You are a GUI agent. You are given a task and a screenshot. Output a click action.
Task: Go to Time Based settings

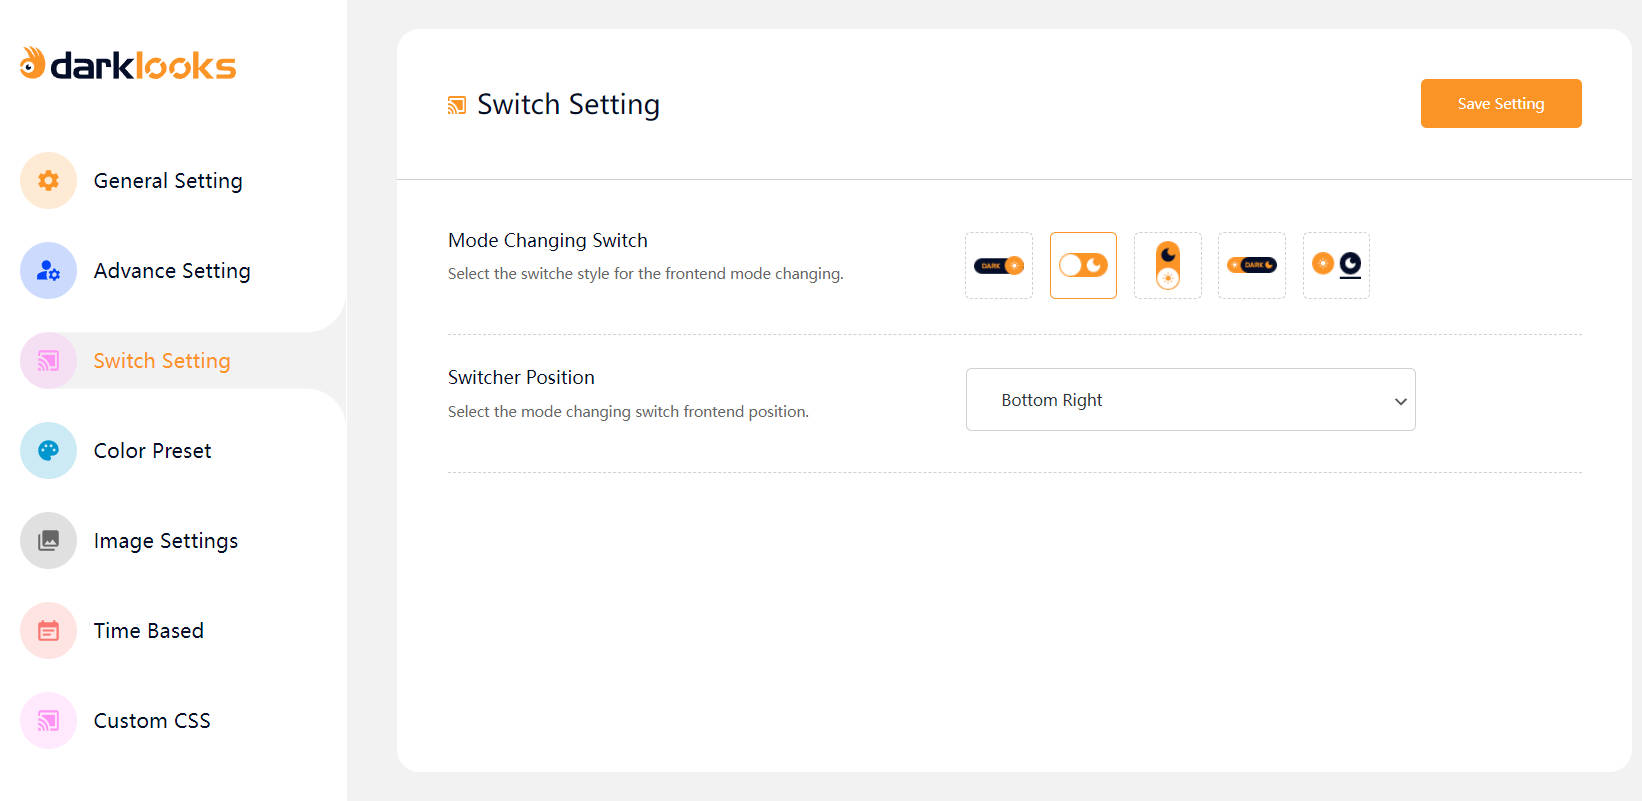(148, 631)
